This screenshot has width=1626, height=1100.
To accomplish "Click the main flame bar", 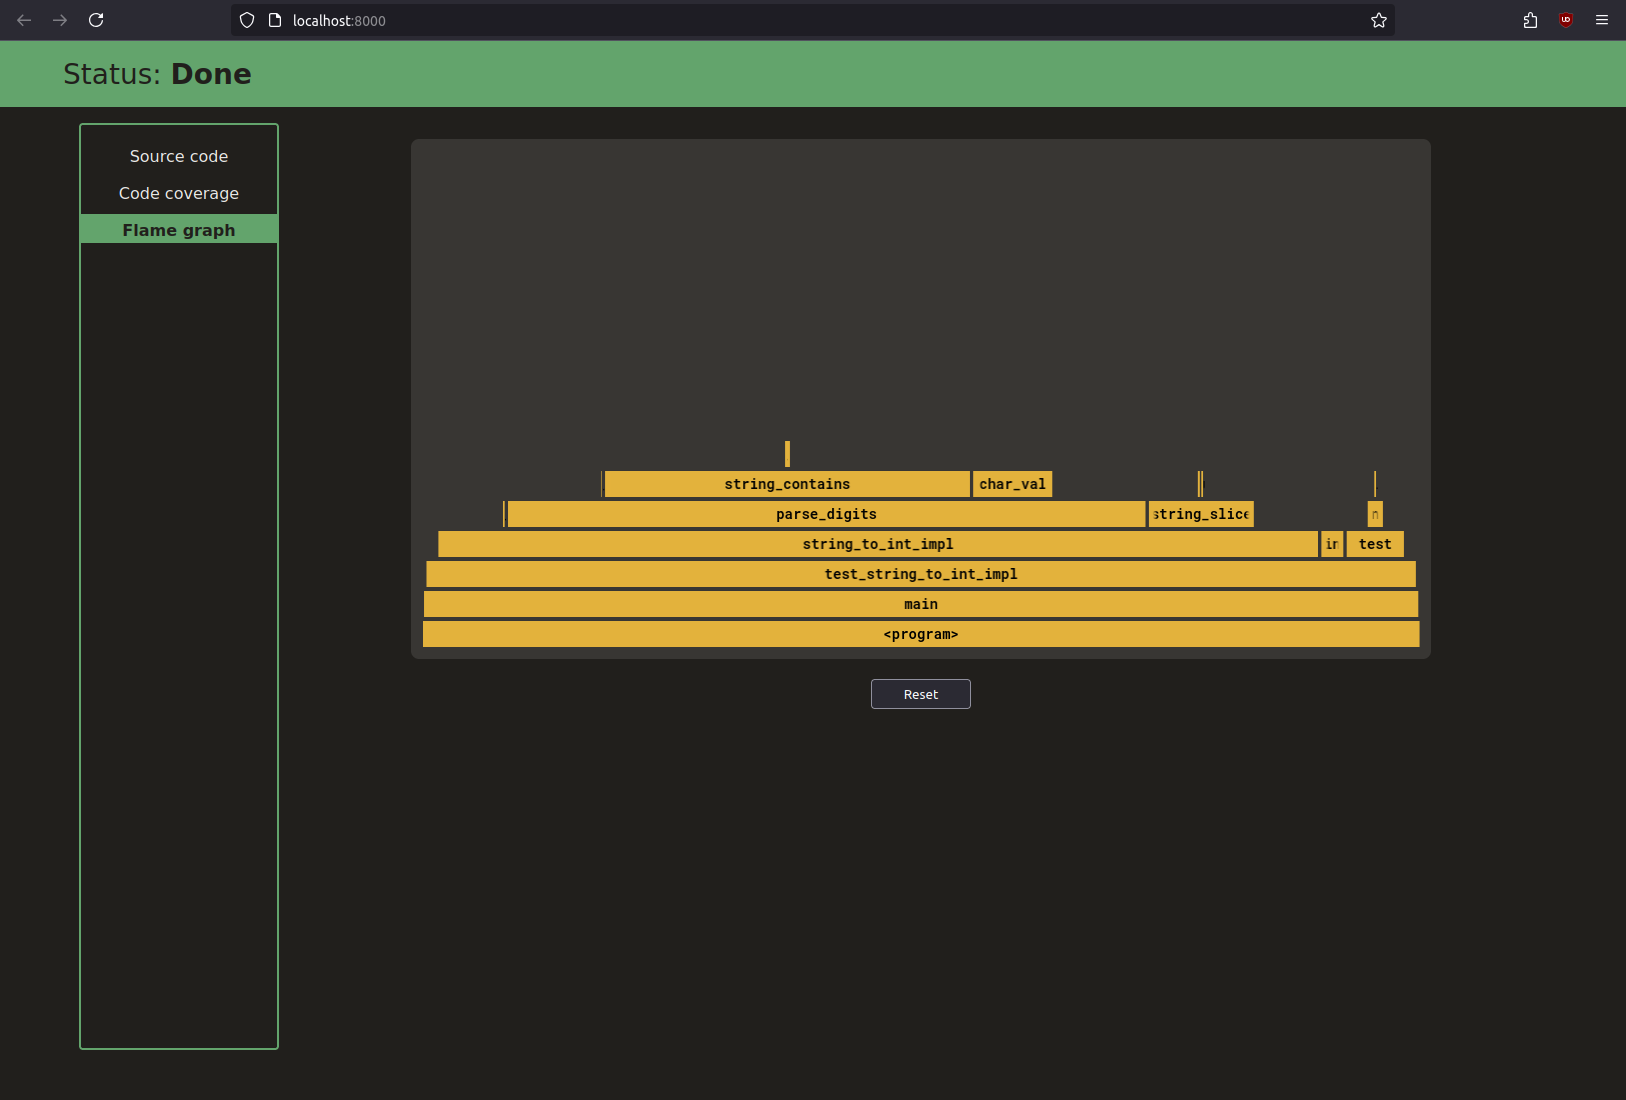I will 920,604.
